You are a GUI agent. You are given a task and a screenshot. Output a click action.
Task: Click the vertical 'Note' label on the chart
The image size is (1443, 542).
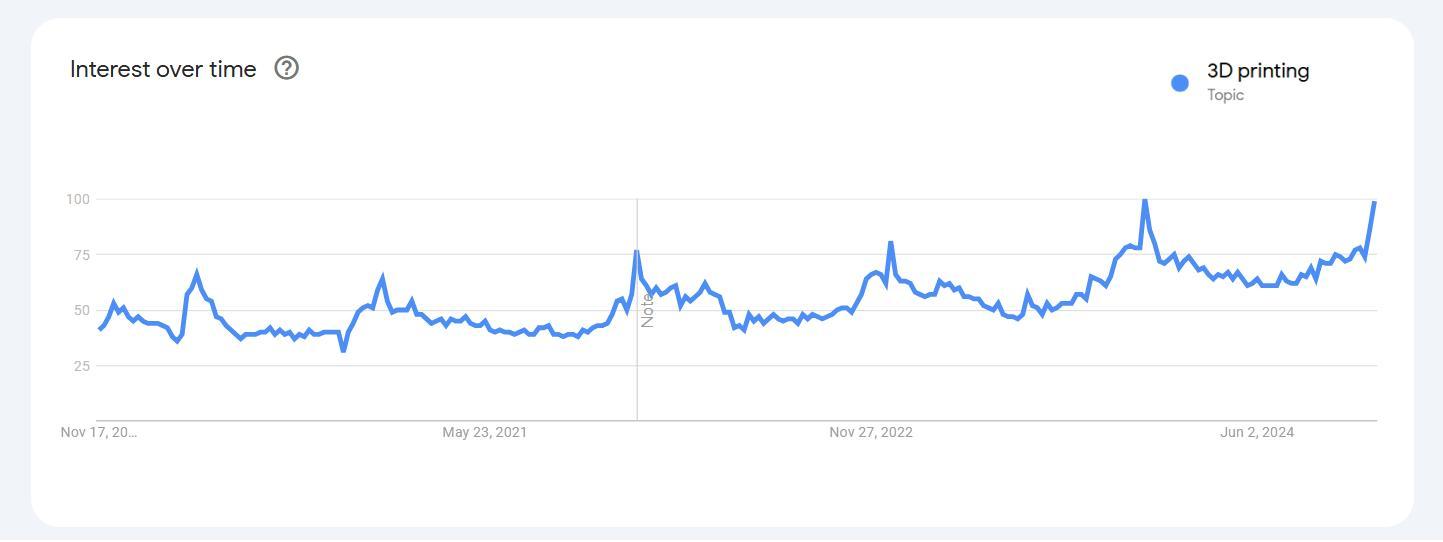click(647, 310)
